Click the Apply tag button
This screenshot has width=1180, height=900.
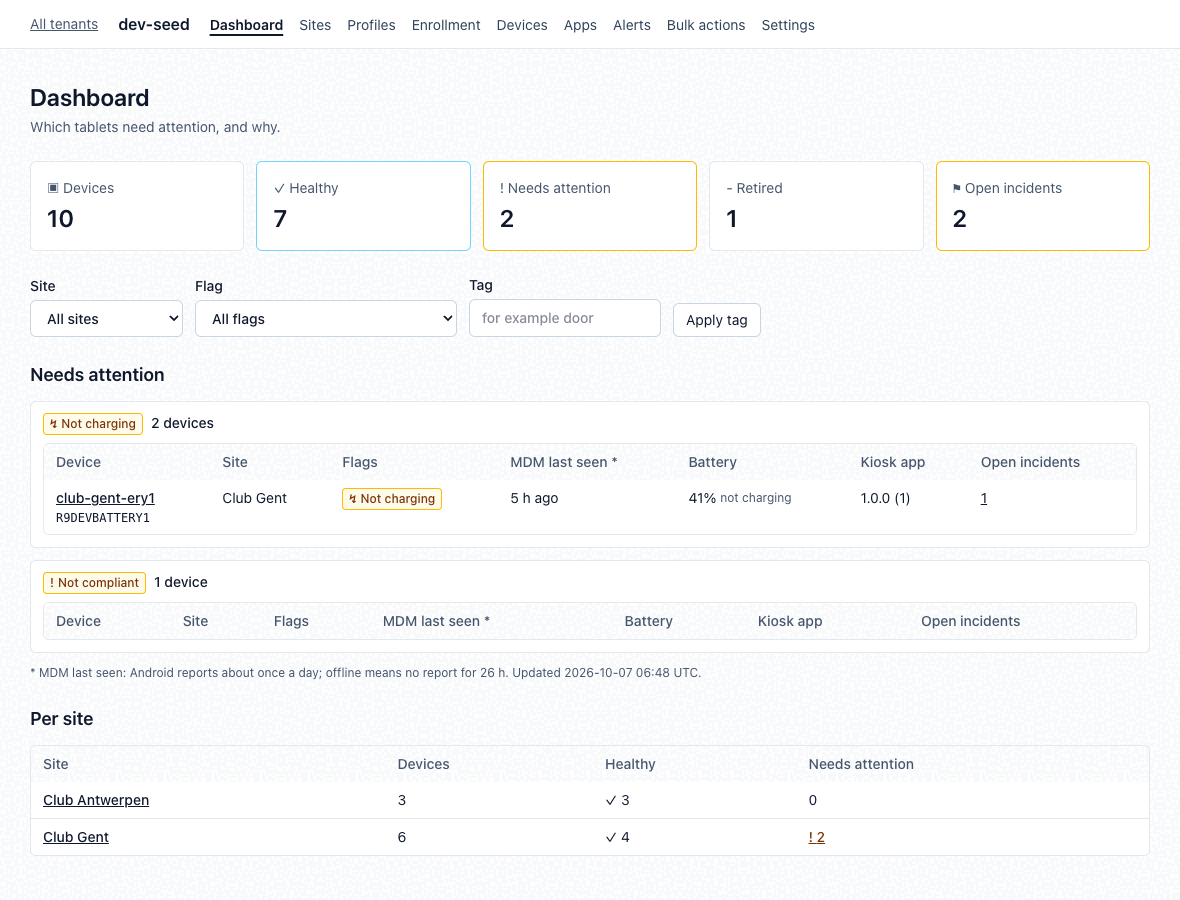(716, 320)
